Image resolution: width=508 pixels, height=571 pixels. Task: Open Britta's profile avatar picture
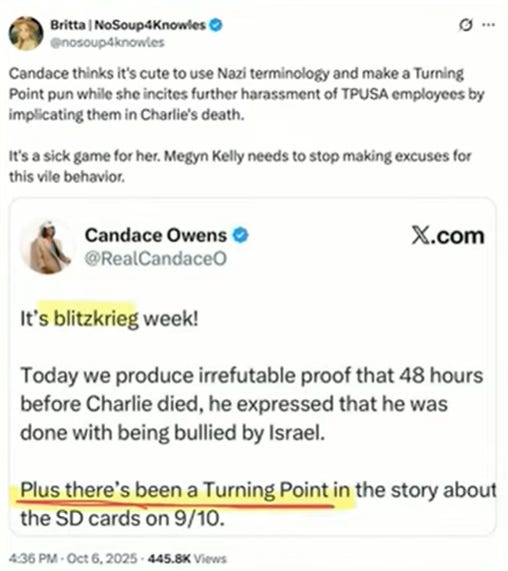(x=26, y=34)
